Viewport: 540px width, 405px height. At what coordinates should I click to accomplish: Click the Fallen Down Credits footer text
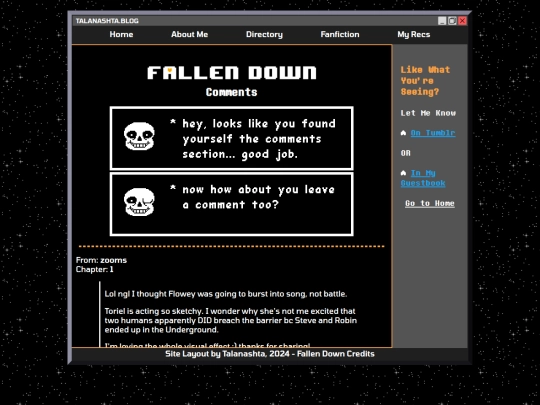coord(336,354)
